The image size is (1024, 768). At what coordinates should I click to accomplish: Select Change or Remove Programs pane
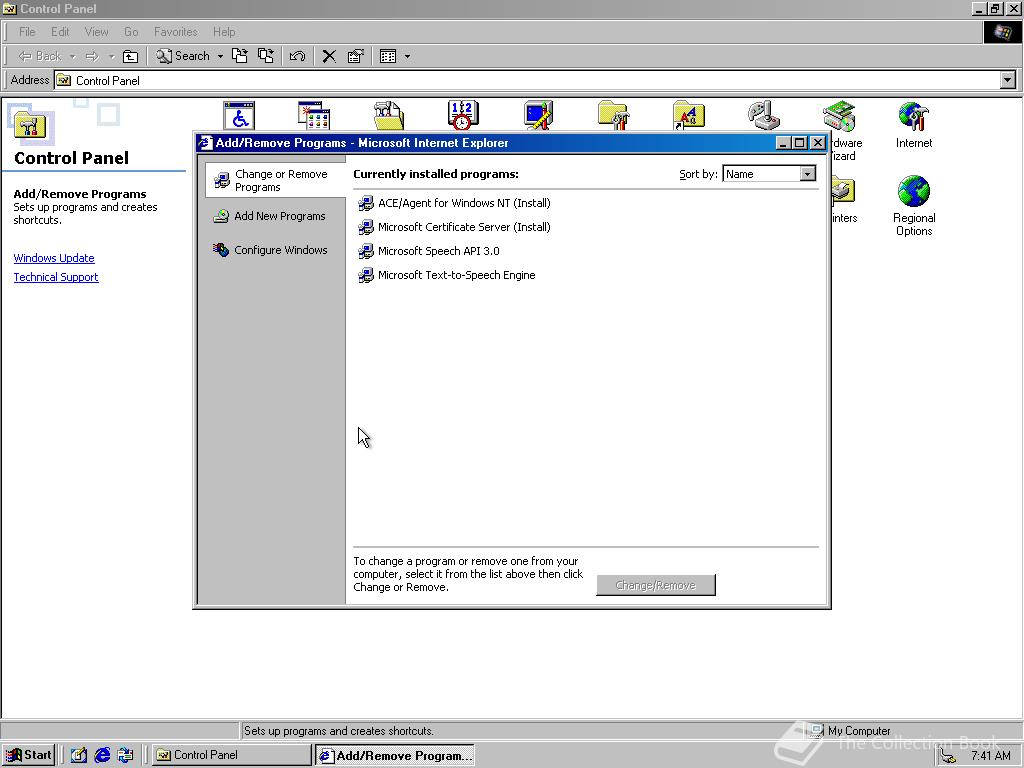pyautogui.click(x=275, y=180)
